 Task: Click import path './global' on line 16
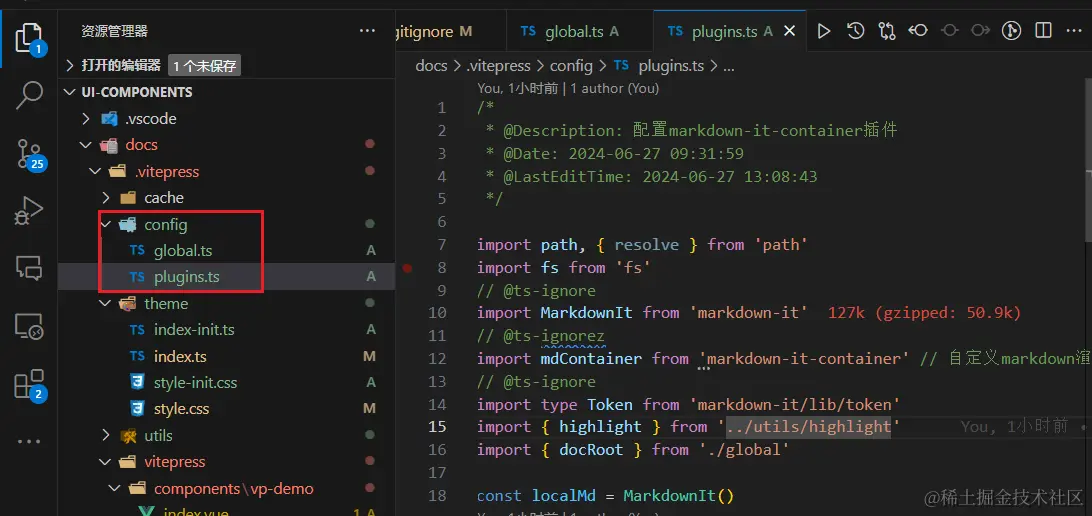pos(744,450)
